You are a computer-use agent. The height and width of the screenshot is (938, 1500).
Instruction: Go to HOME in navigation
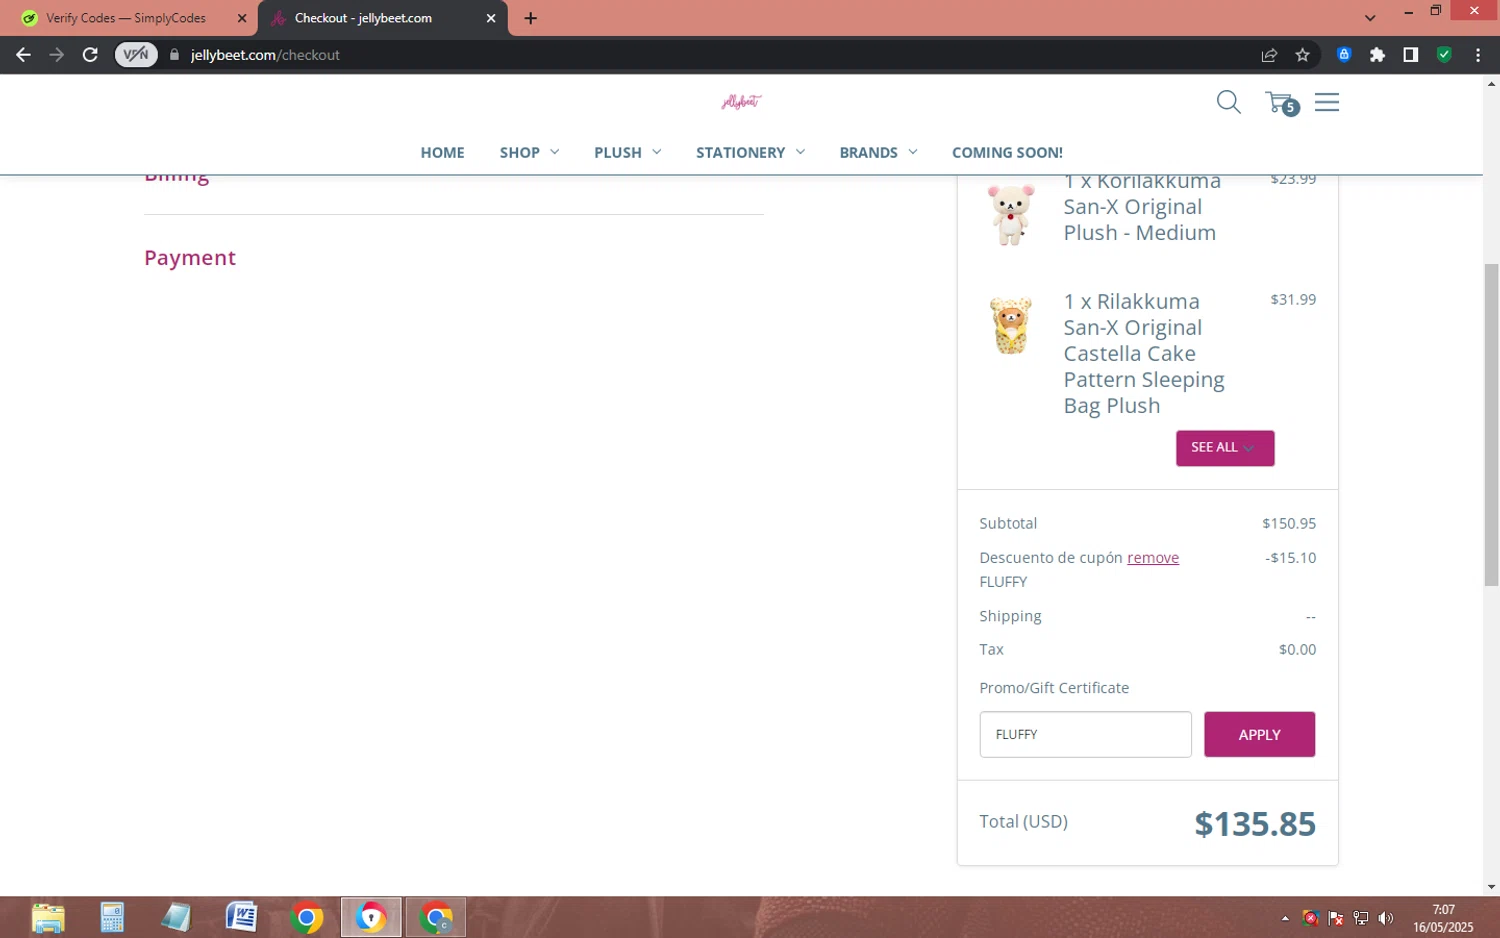coord(442,152)
